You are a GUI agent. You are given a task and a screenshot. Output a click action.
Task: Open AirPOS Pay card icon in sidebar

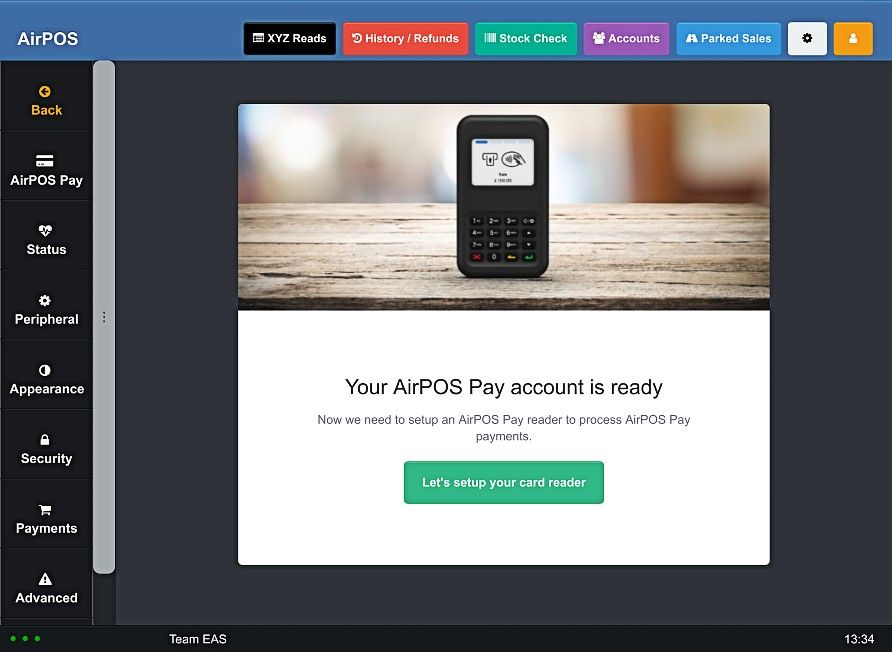[x=44, y=161]
